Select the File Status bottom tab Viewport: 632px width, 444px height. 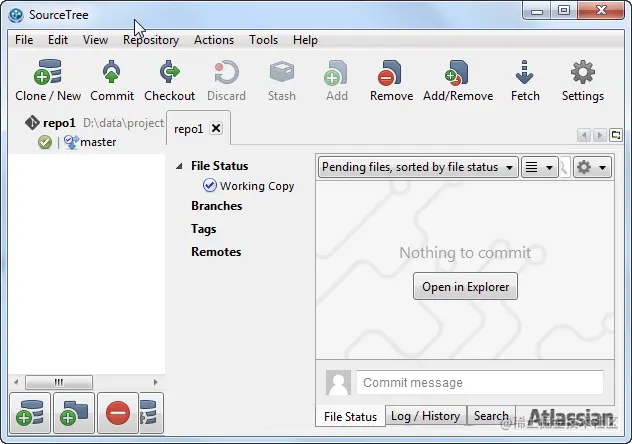pos(350,416)
